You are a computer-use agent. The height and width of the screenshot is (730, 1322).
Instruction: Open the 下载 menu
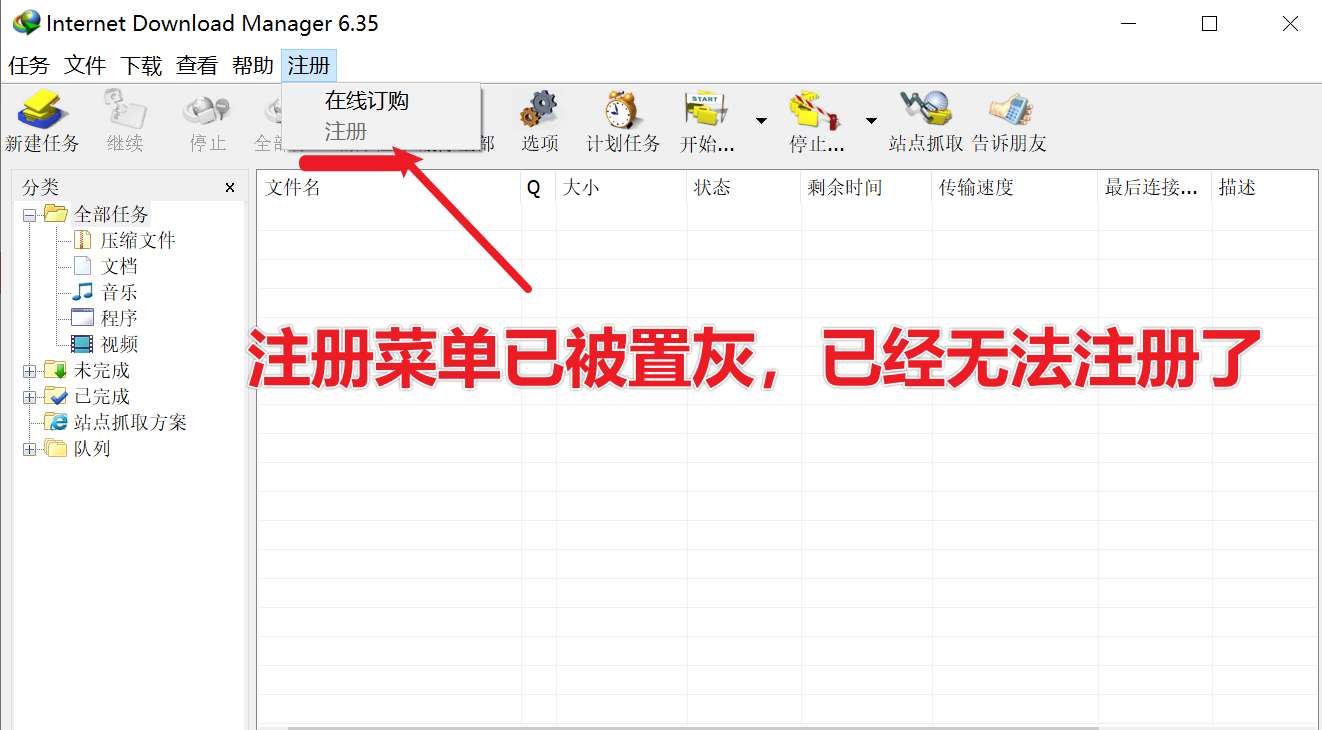[x=140, y=65]
